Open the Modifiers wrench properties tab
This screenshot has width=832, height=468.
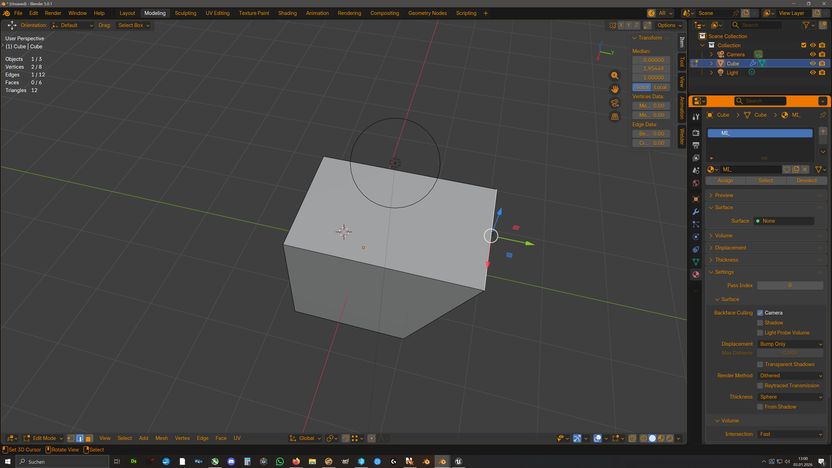[x=696, y=211]
